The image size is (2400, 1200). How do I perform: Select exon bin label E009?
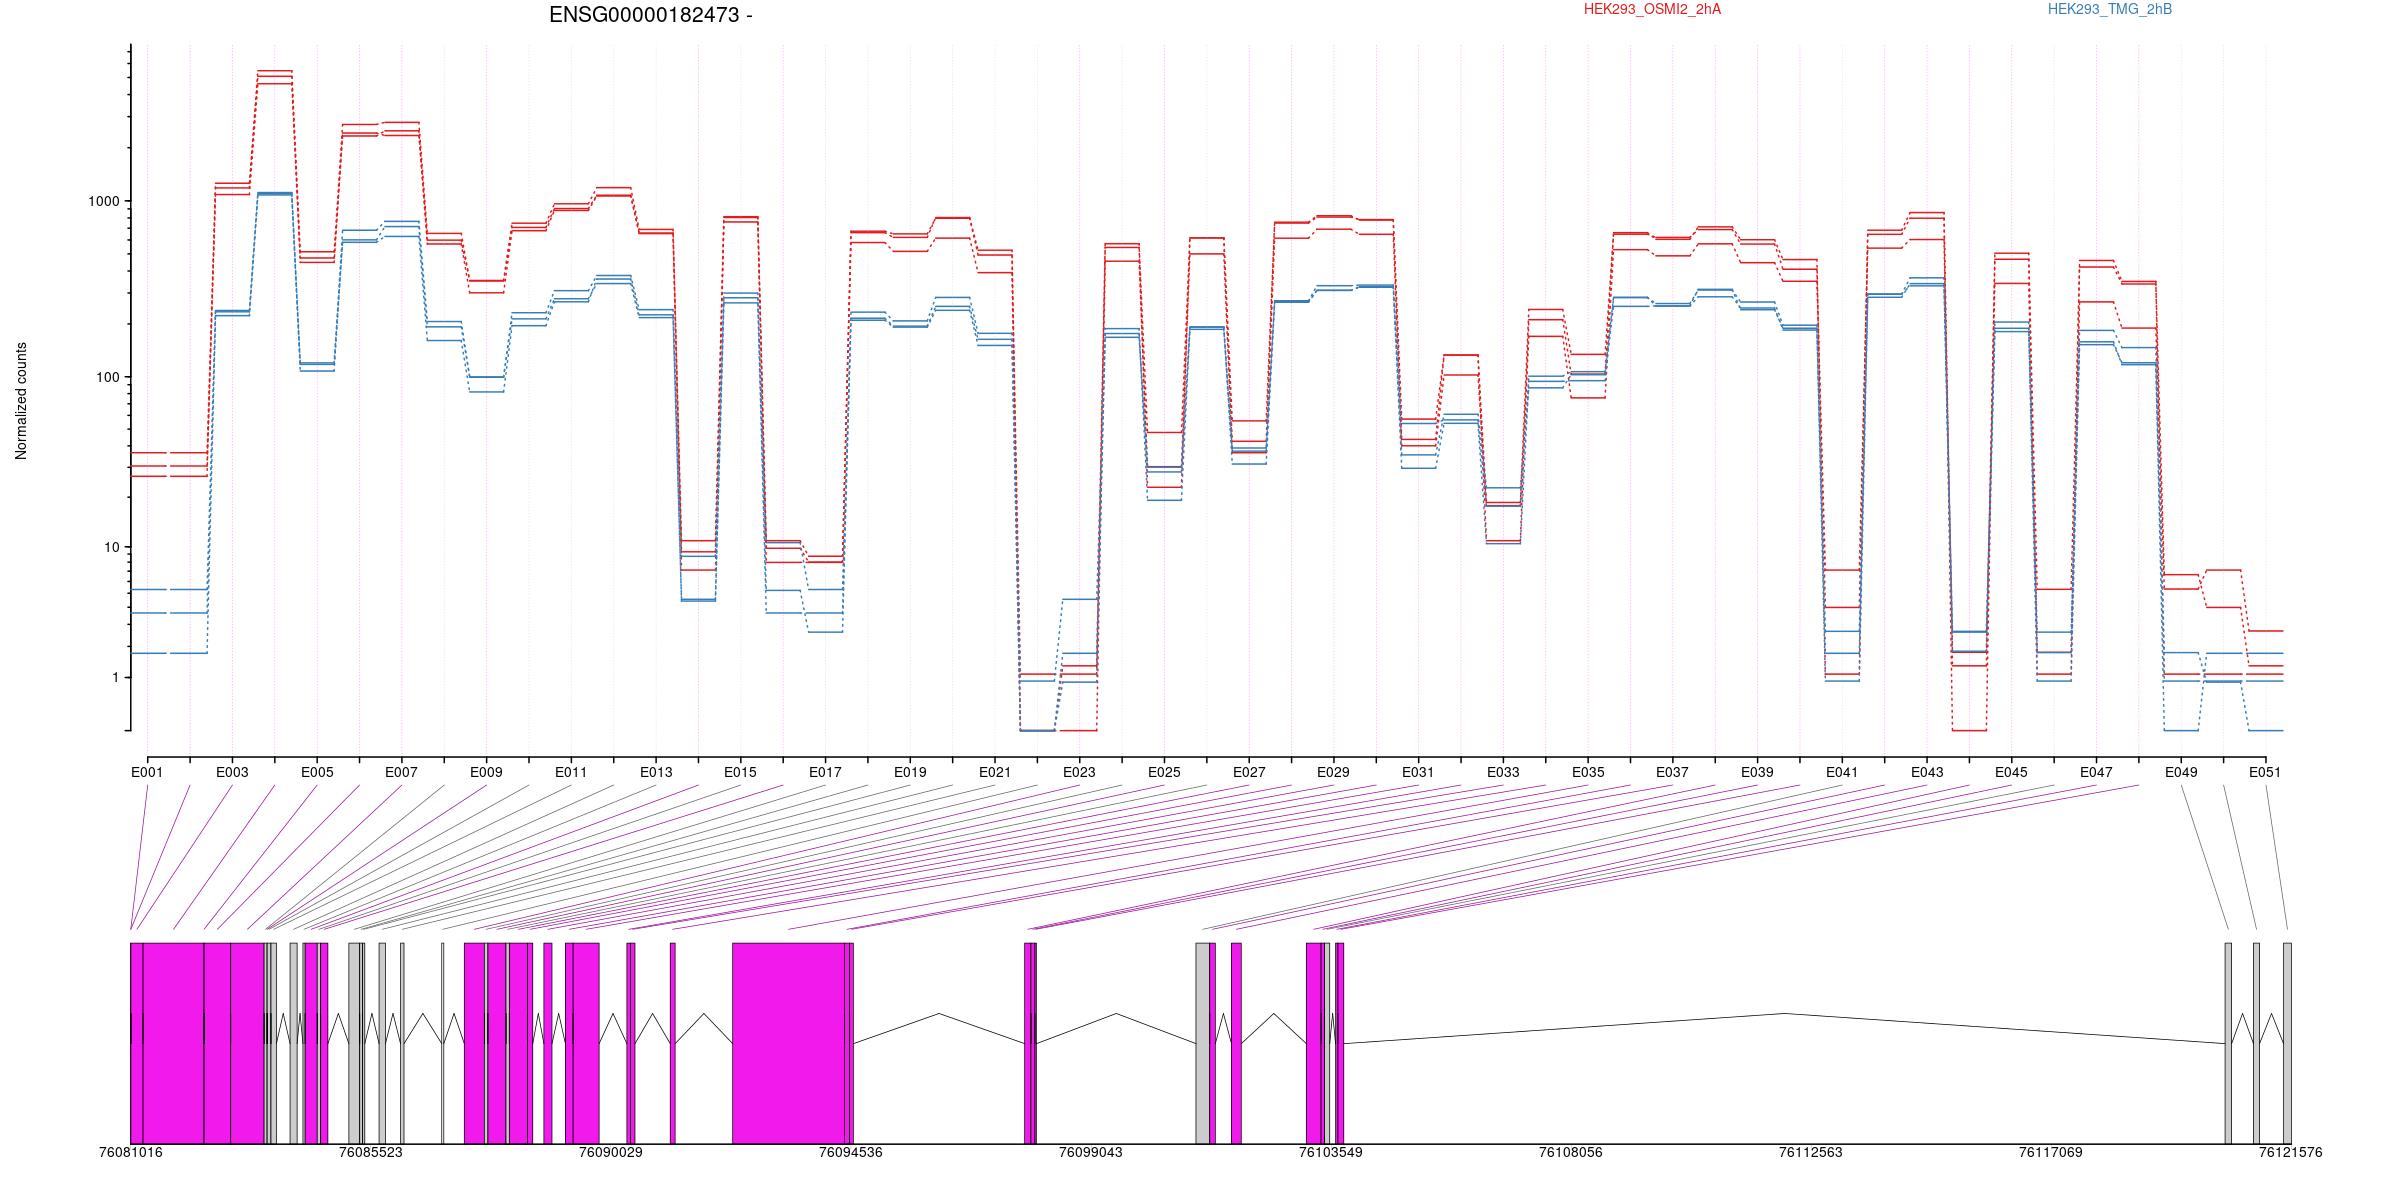point(486,772)
